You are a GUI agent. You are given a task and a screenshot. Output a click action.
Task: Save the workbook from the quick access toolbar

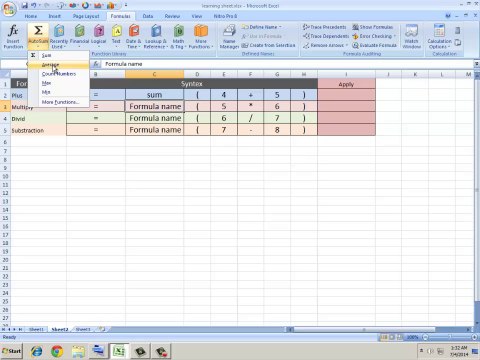[24, 6]
